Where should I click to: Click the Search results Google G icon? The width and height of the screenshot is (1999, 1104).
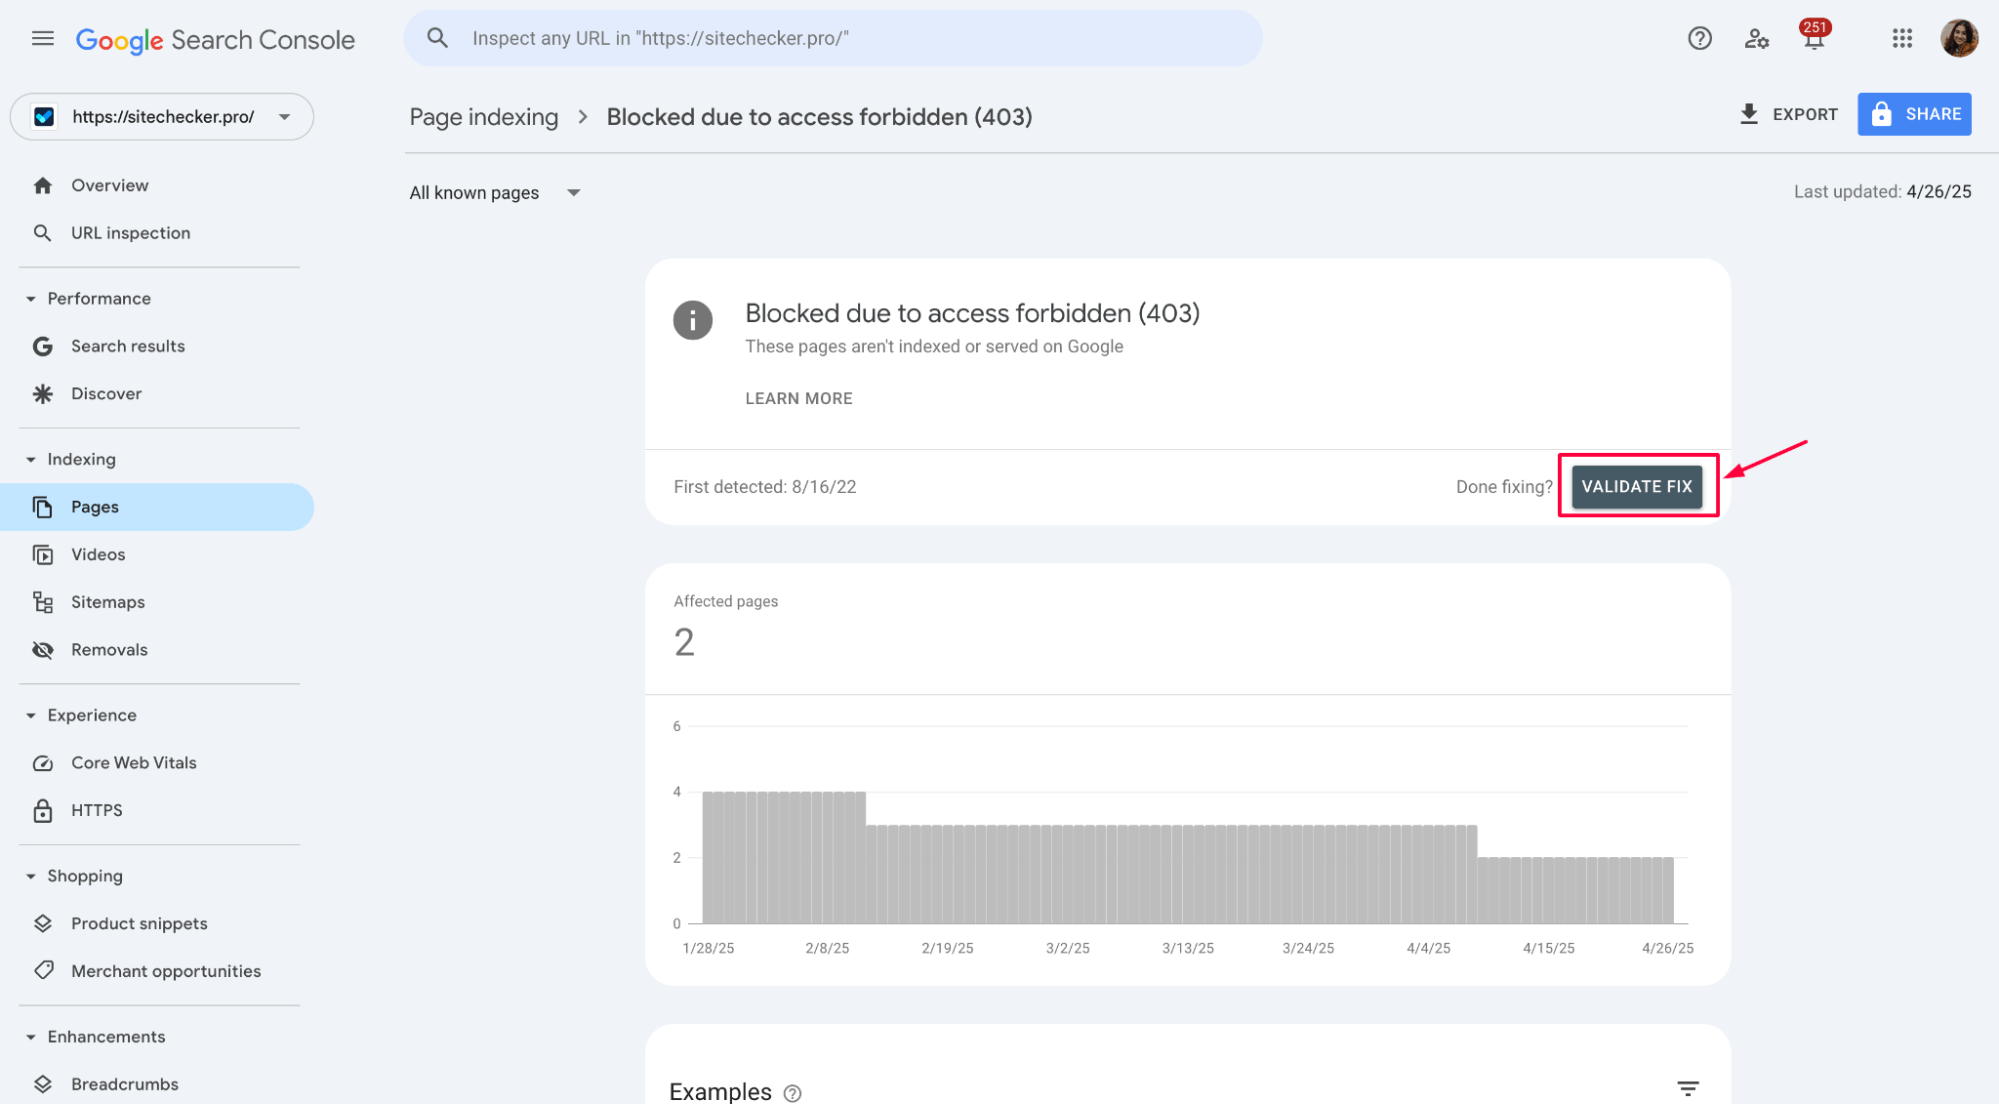[43, 346]
